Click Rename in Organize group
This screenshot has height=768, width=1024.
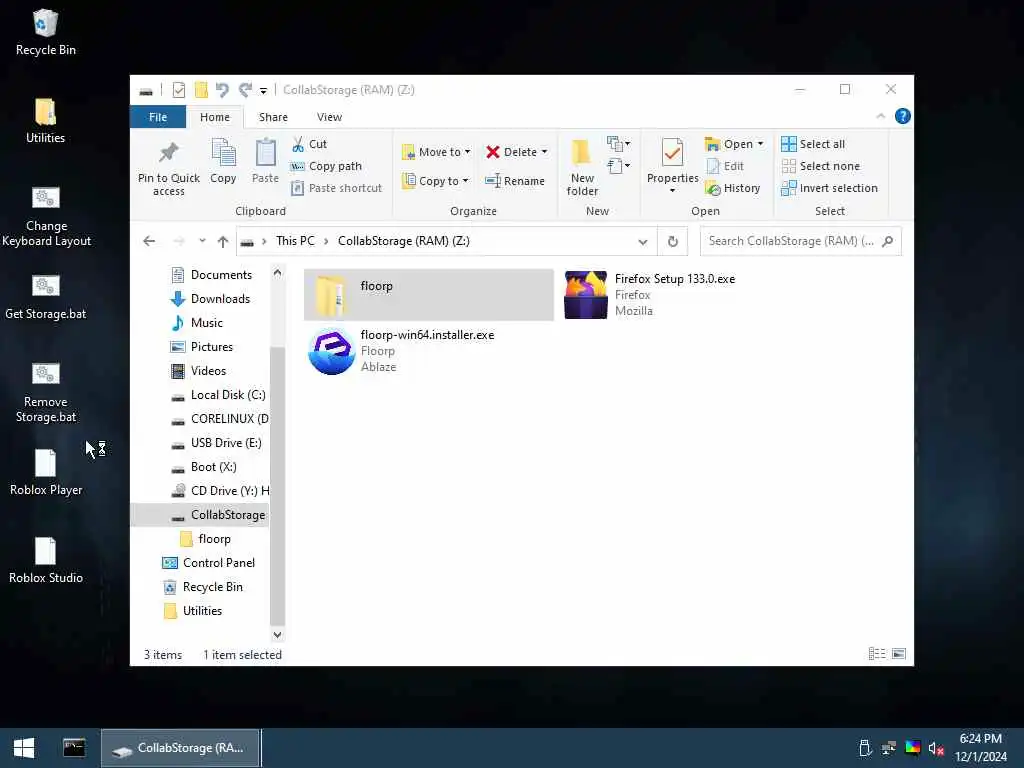515,181
